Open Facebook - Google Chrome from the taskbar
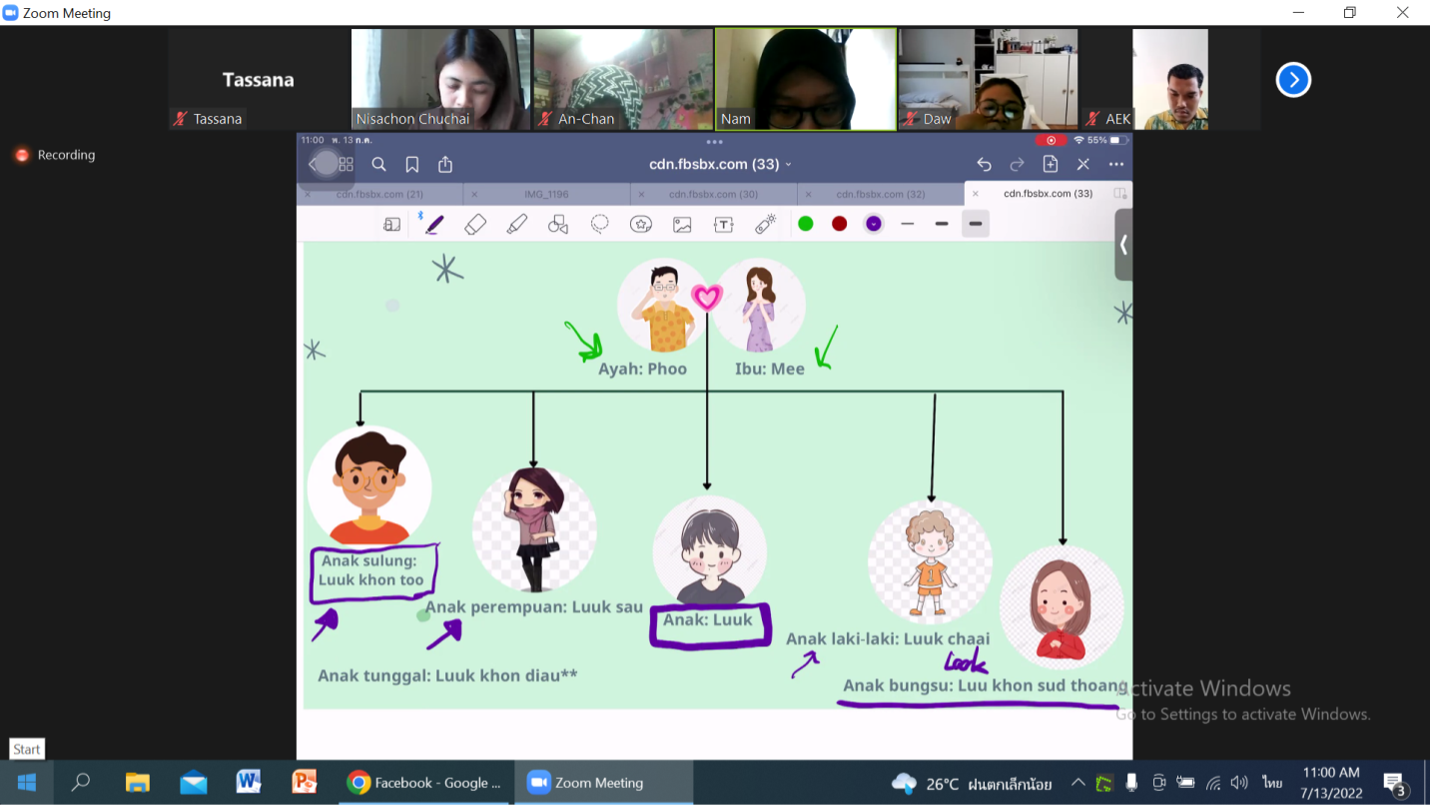Screen dimensions: 1430x809 point(424,783)
